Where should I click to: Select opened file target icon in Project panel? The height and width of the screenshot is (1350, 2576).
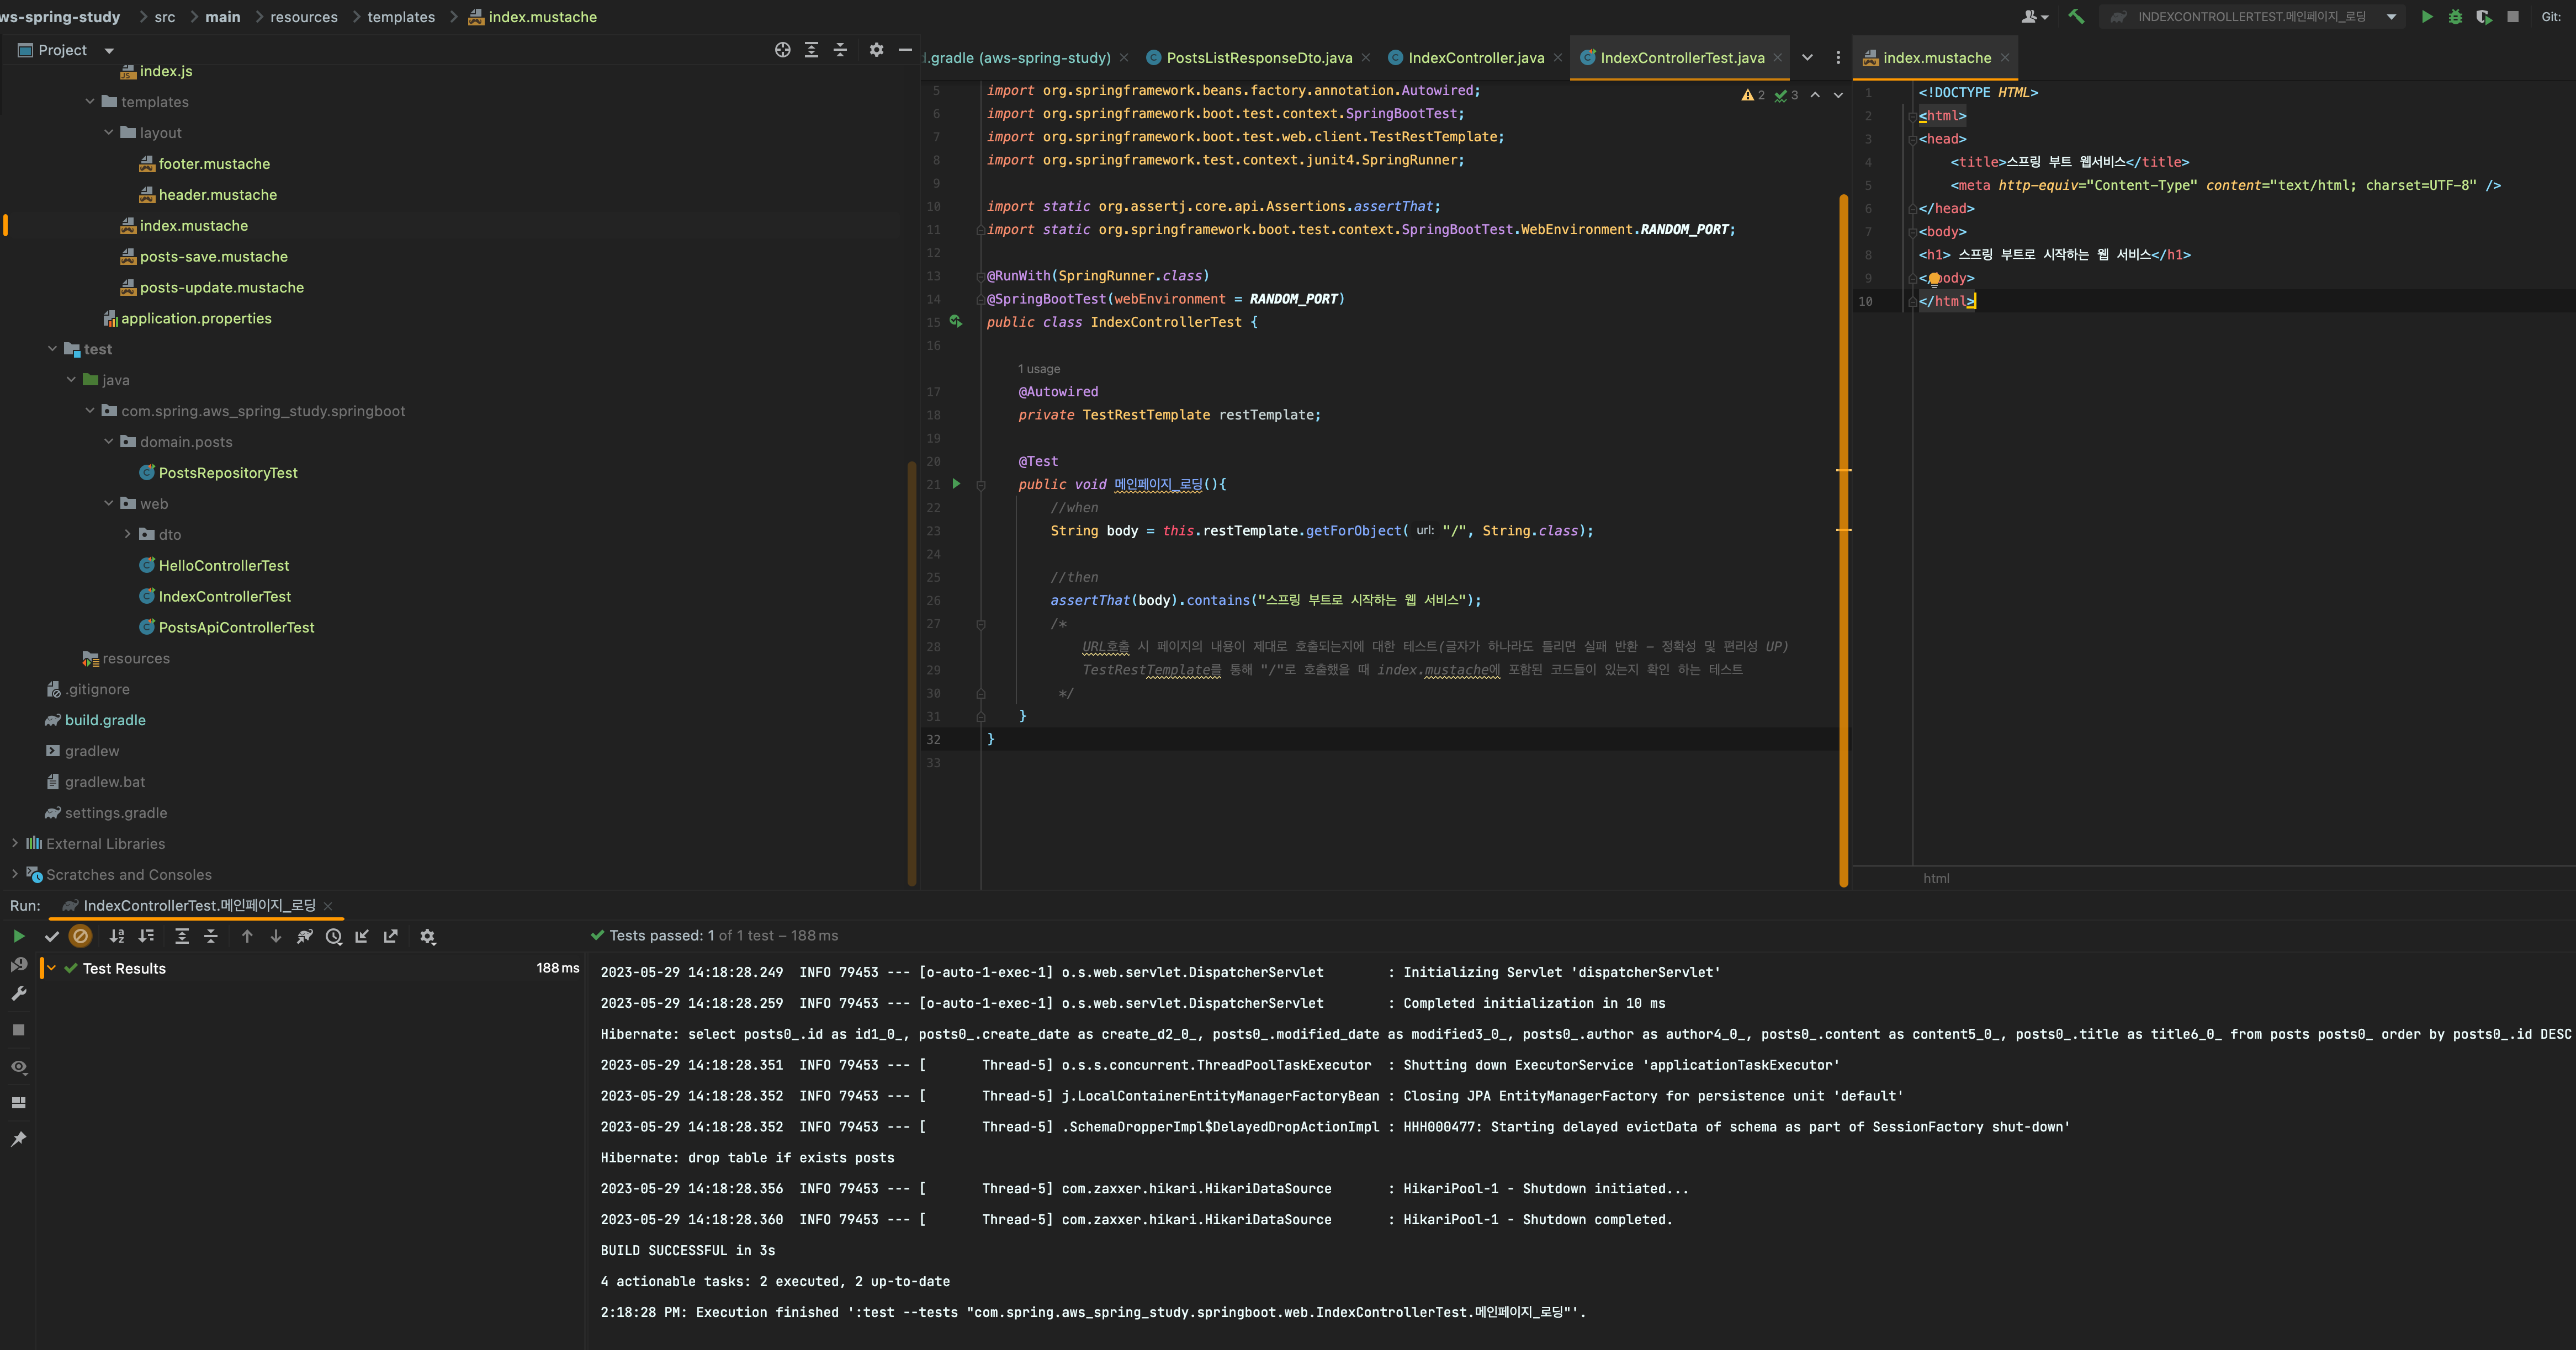coord(783,50)
